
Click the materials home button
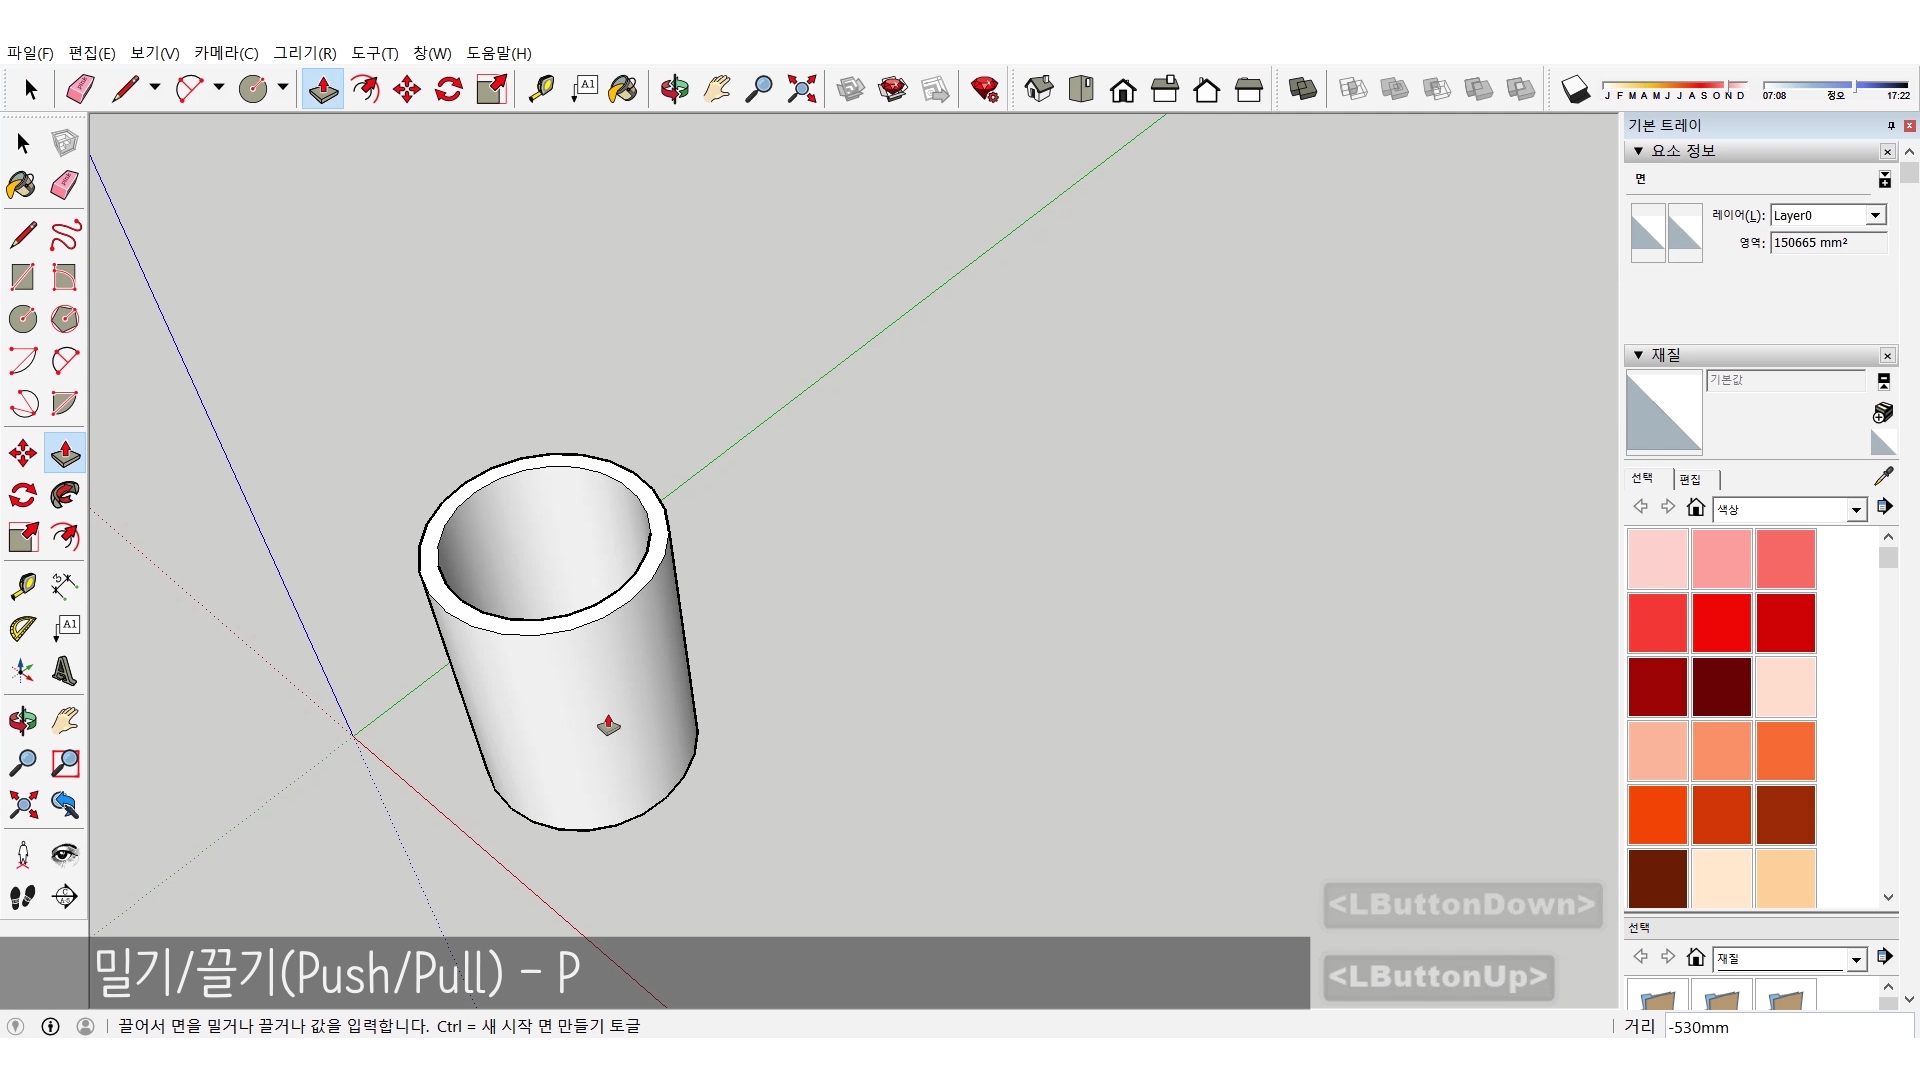point(1695,508)
